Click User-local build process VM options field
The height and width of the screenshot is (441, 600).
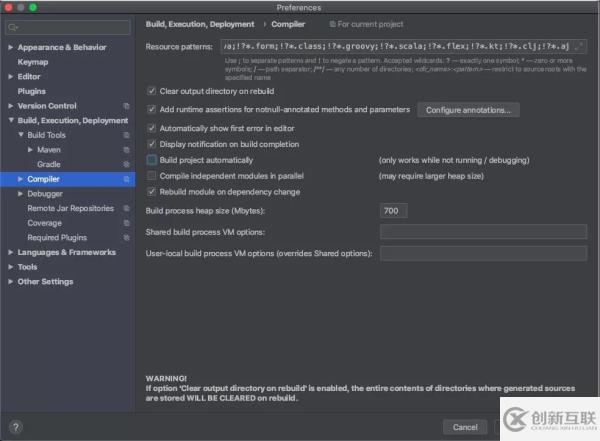click(483, 253)
